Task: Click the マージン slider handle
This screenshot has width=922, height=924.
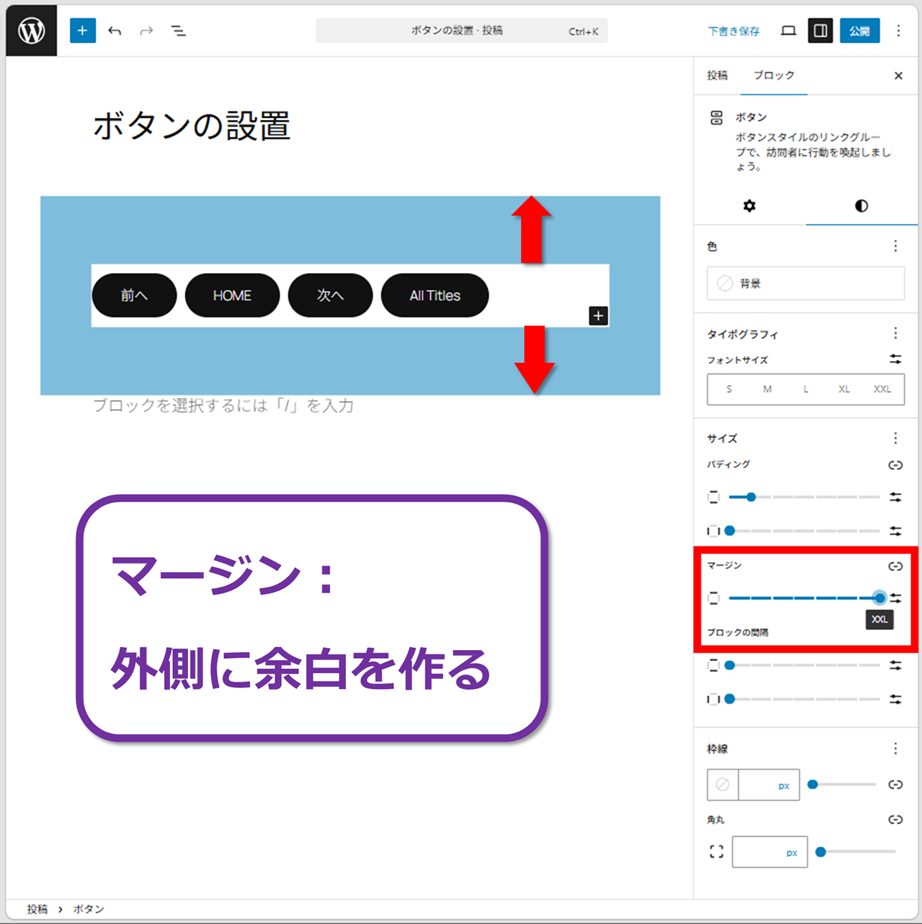Action: [x=879, y=598]
